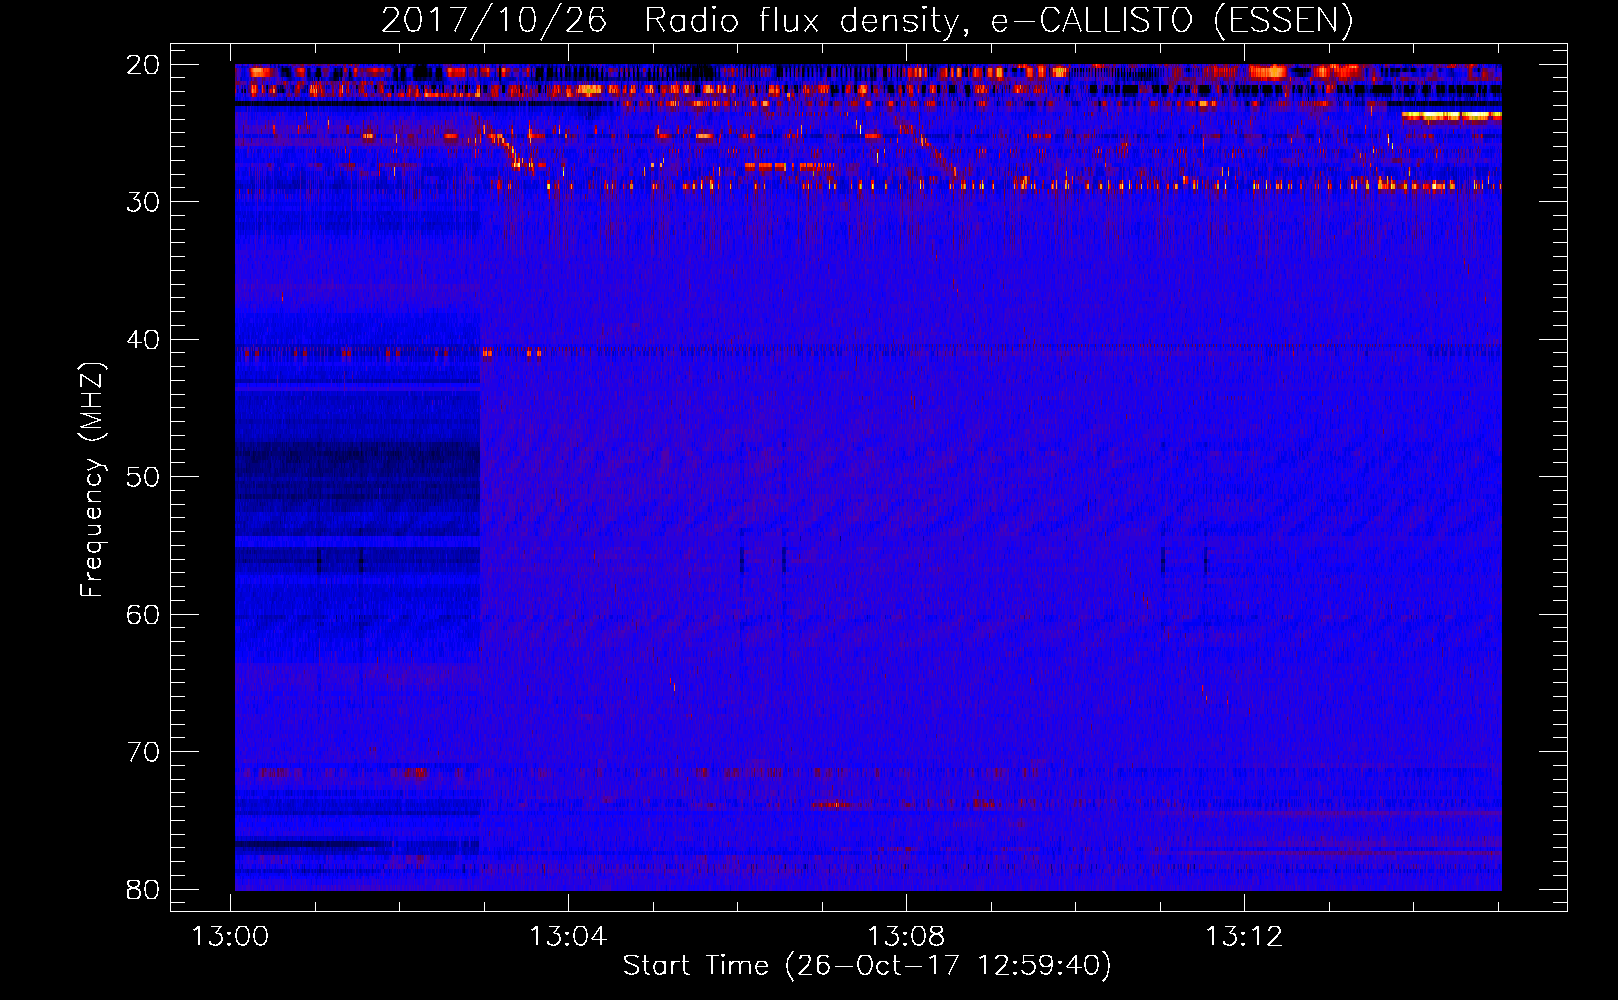Viewport: 1618px width, 1000px height.
Task: Click the plot title '2017/10/26 Radio flux density'
Action: pos(867,20)
